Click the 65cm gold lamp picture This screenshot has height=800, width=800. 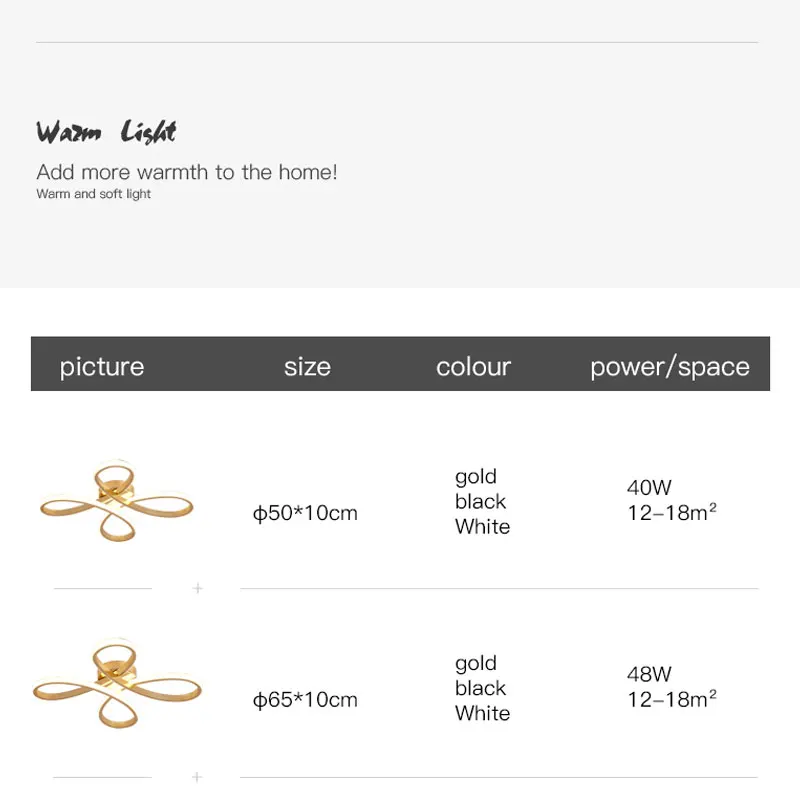117,687
